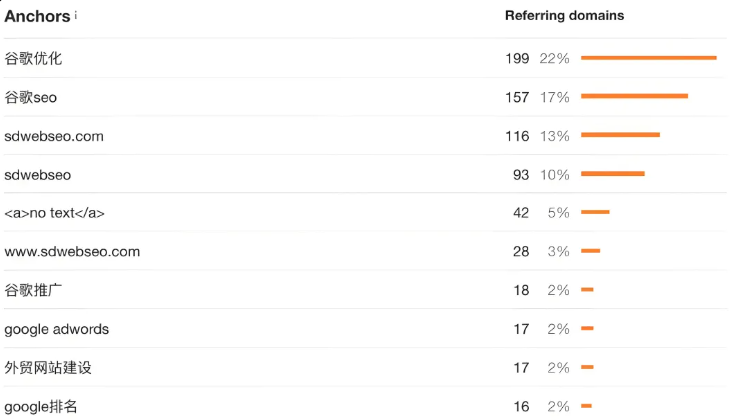The image size is (734, 420).
Task: Click the 93 referring domains count
Action: (521, 175)
